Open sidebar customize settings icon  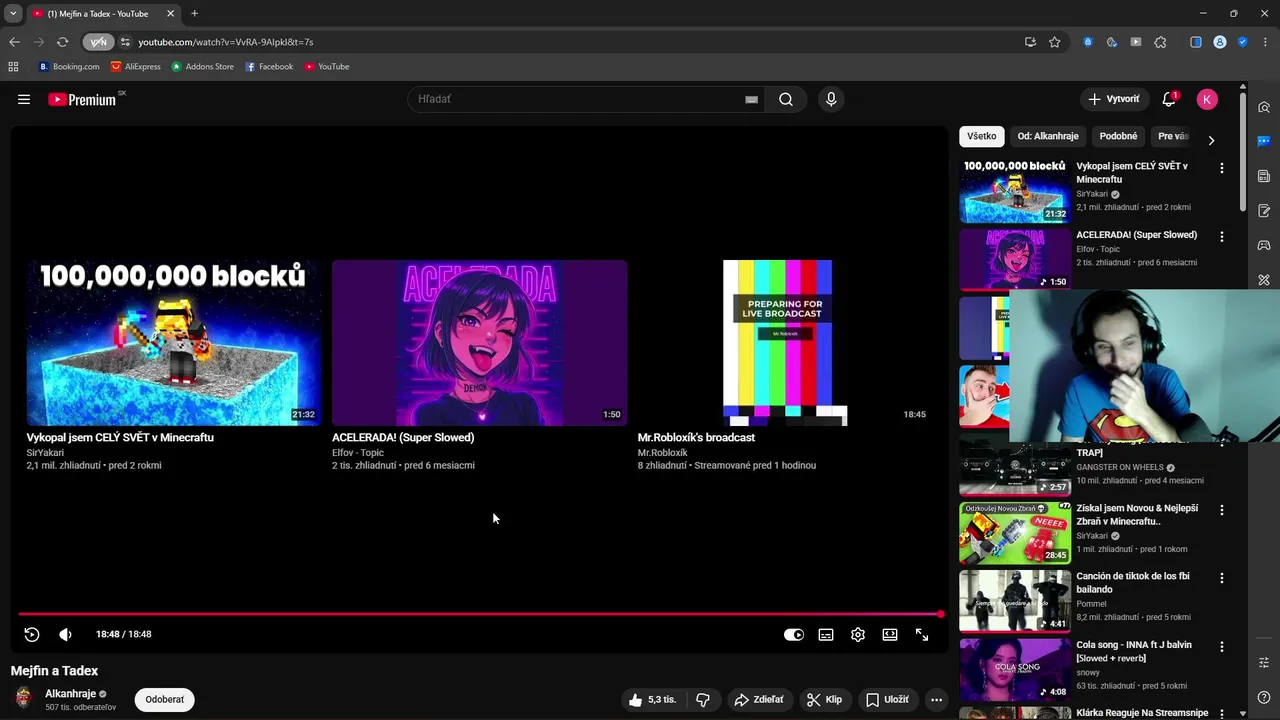tap(1264, 663)
